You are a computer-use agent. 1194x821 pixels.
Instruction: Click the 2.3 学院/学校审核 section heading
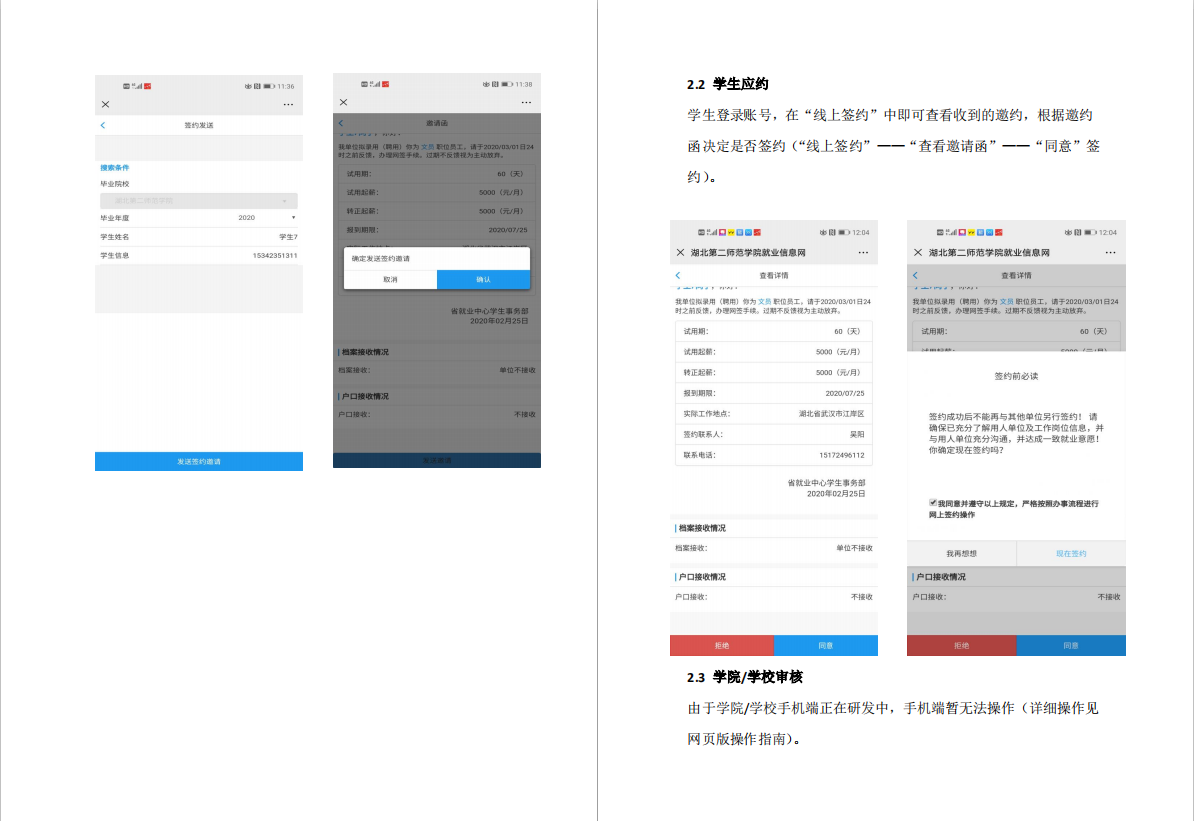coord(745,677)
